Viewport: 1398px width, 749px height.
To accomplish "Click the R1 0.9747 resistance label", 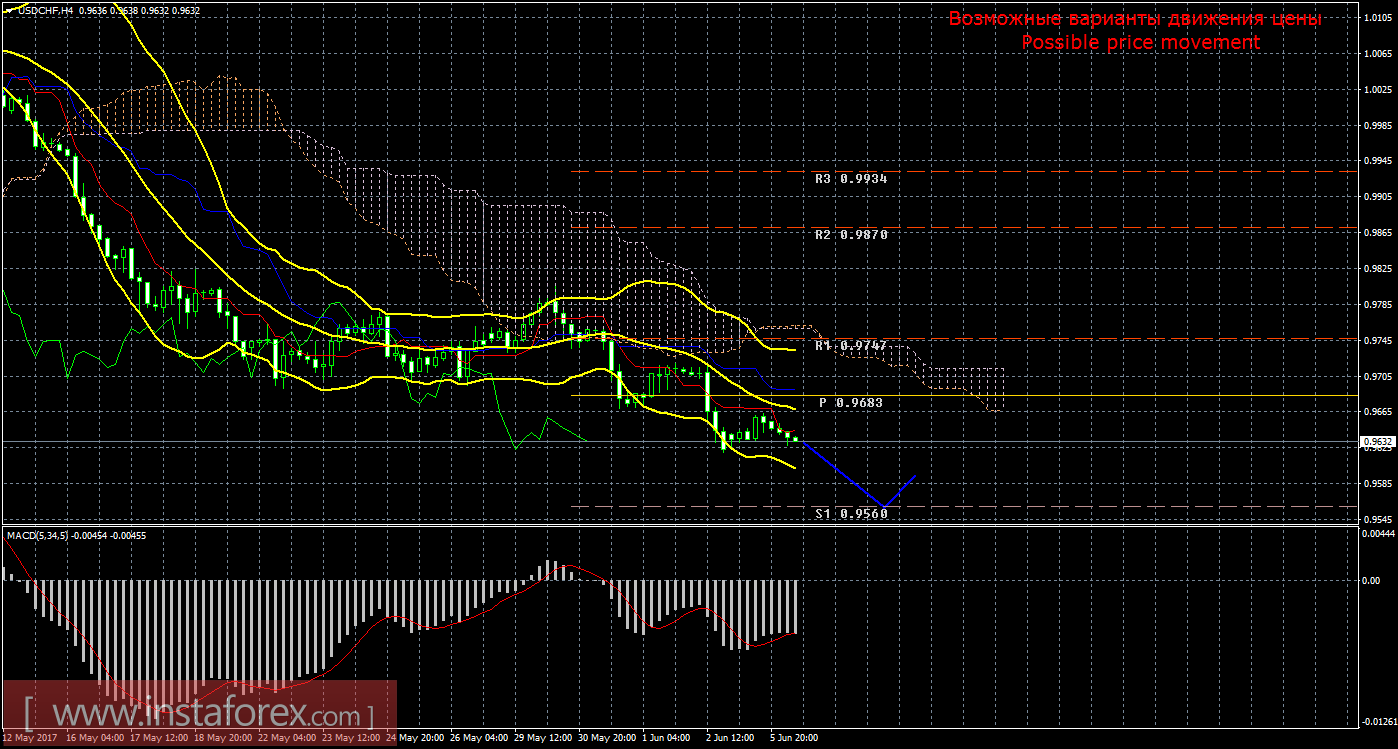I will pyautogui.click(x=851, y=345).
